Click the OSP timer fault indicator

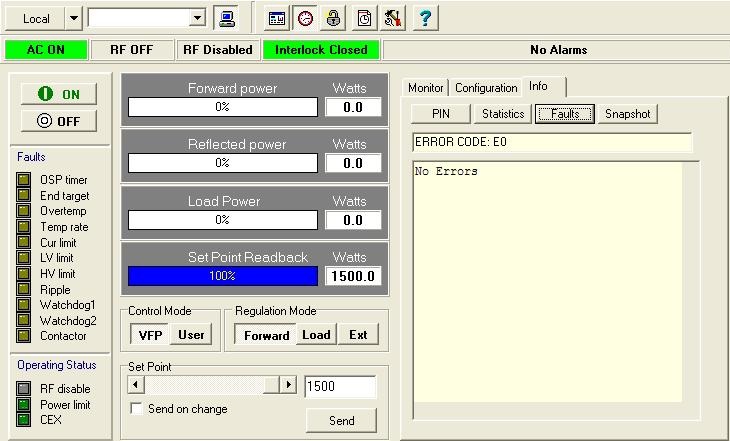(24, 180)
